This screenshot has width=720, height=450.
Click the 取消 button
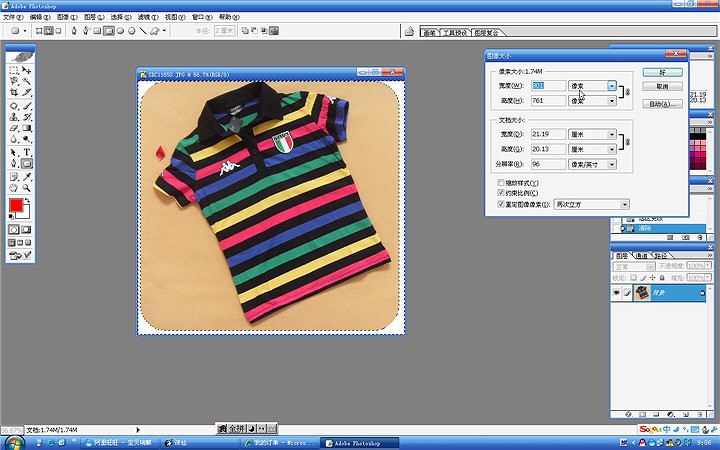(662, 87)
